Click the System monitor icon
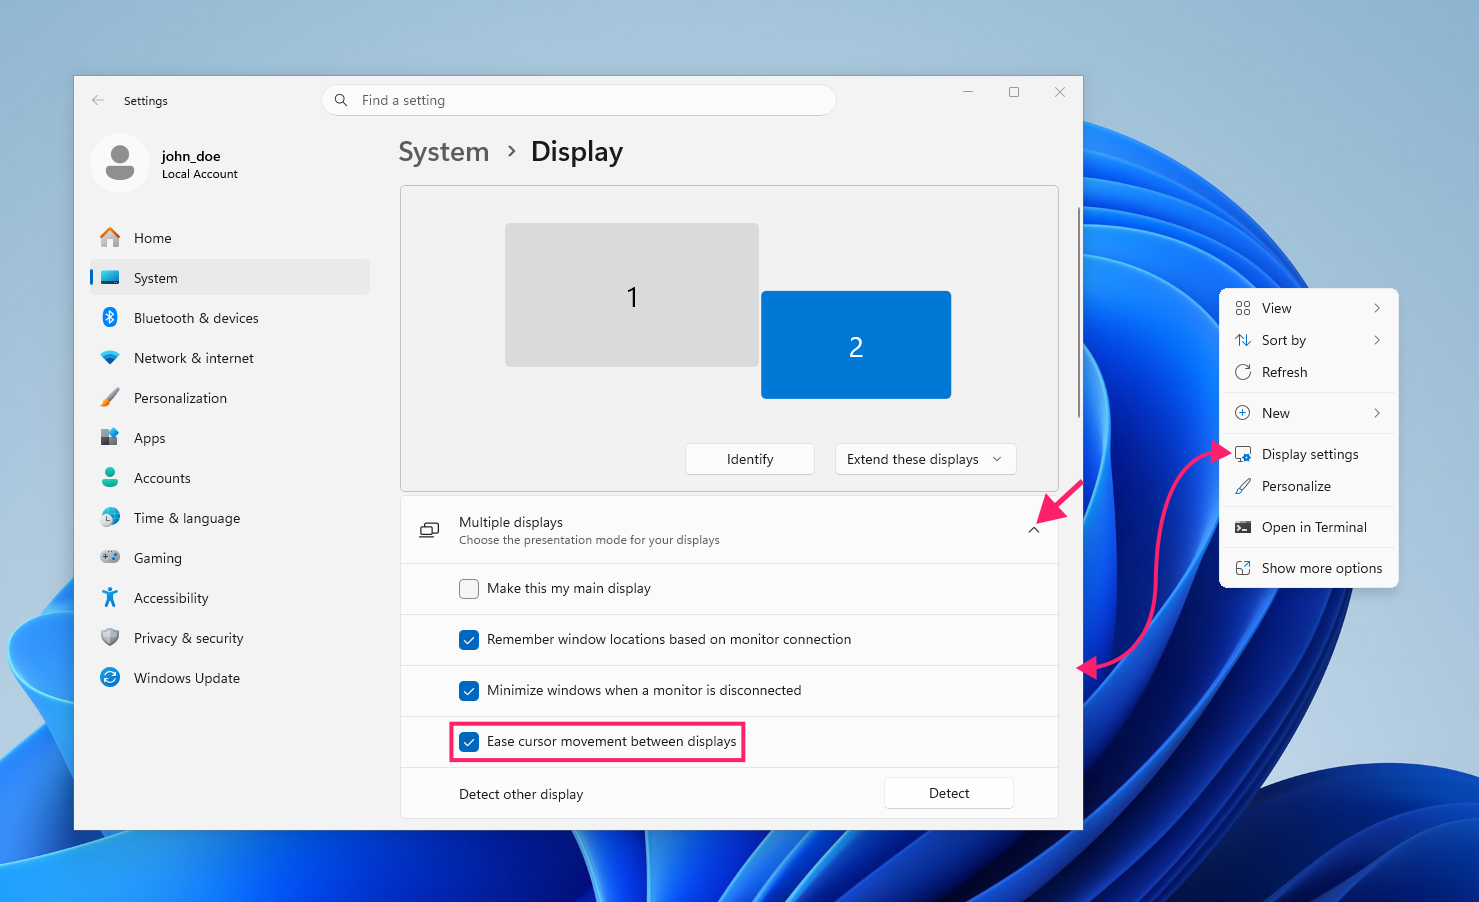Viewport: 1479px width, 902px height. [x=110, y=278]
